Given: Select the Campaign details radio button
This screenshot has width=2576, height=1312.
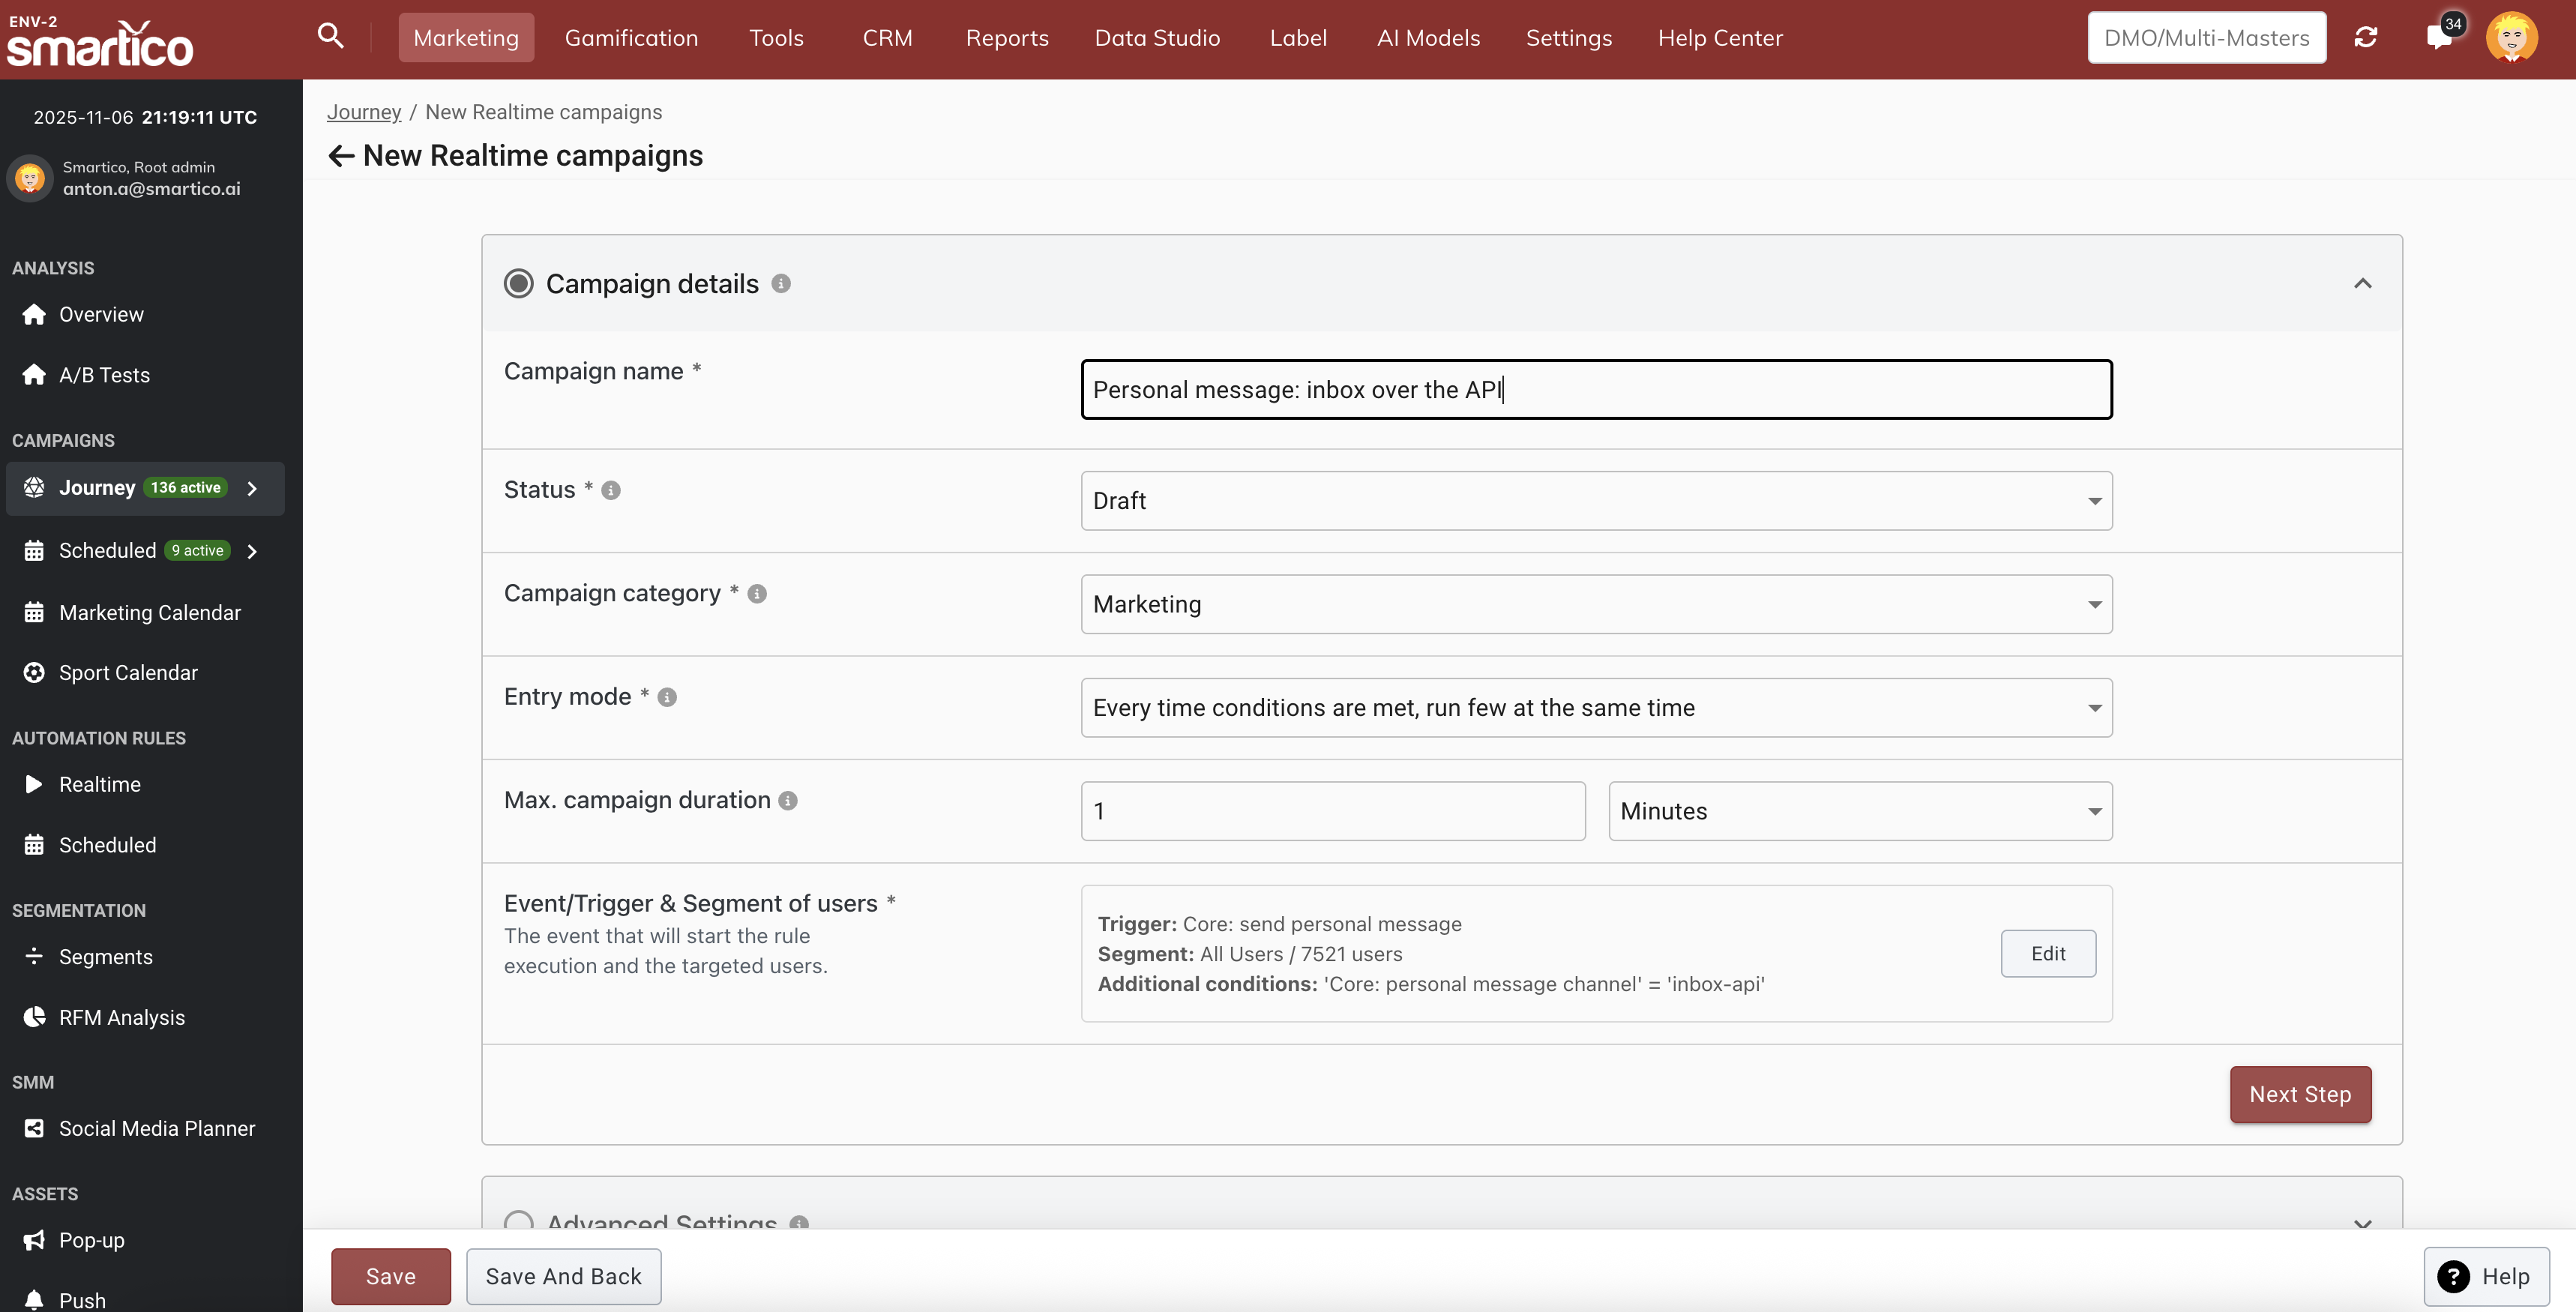Looking at the screenshot, I should (518, 284).
